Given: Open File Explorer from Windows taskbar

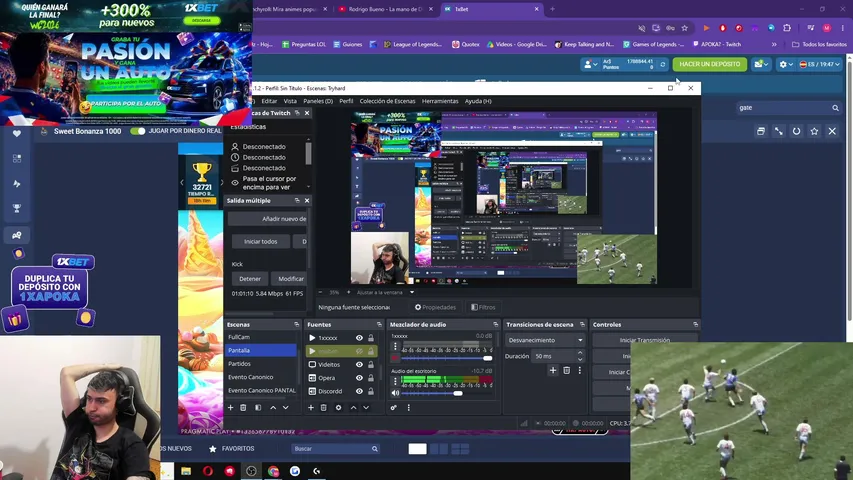Looking at the screenshot, I should coord(186,471).
